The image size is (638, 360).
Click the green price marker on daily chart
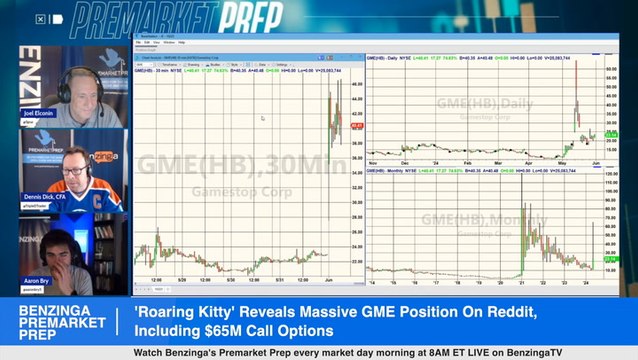click(612, 135)
